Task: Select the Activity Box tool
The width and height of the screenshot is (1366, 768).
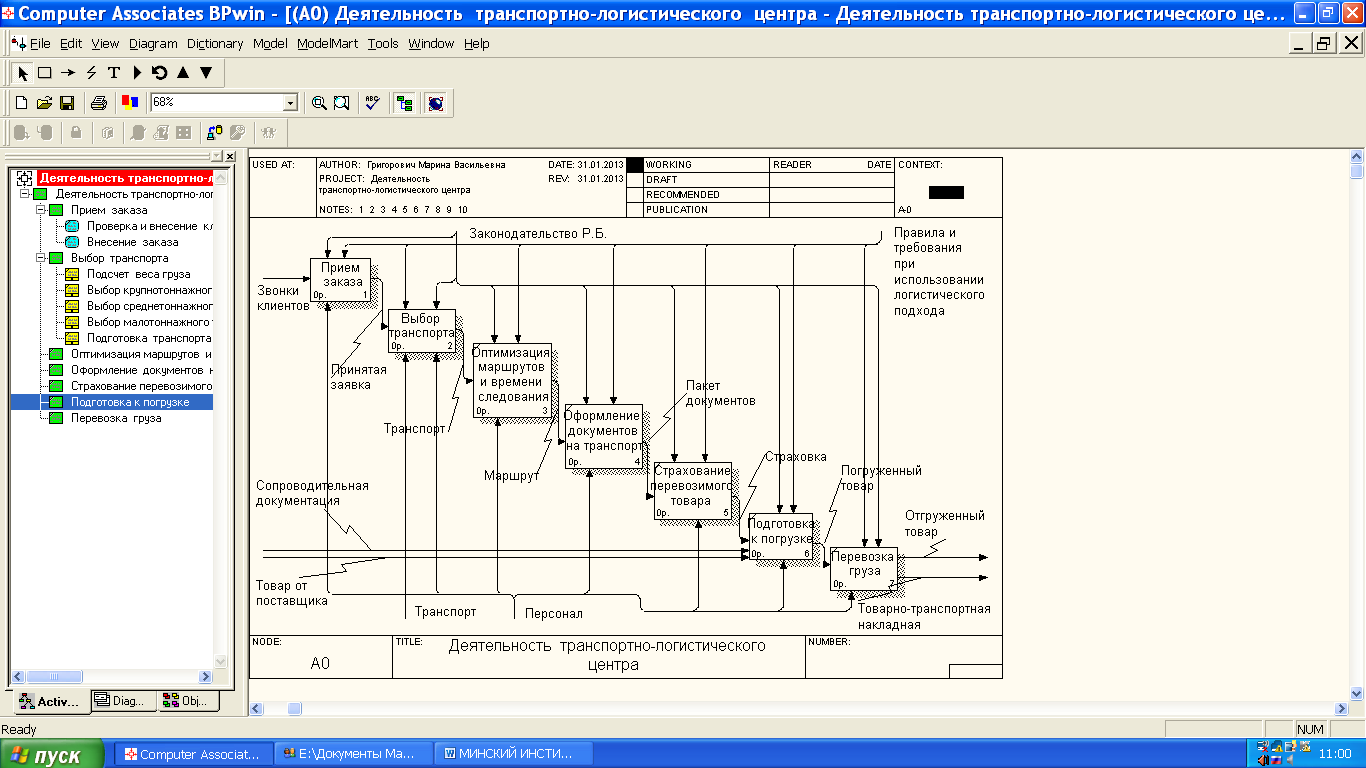Action: (x=44, y=73)
